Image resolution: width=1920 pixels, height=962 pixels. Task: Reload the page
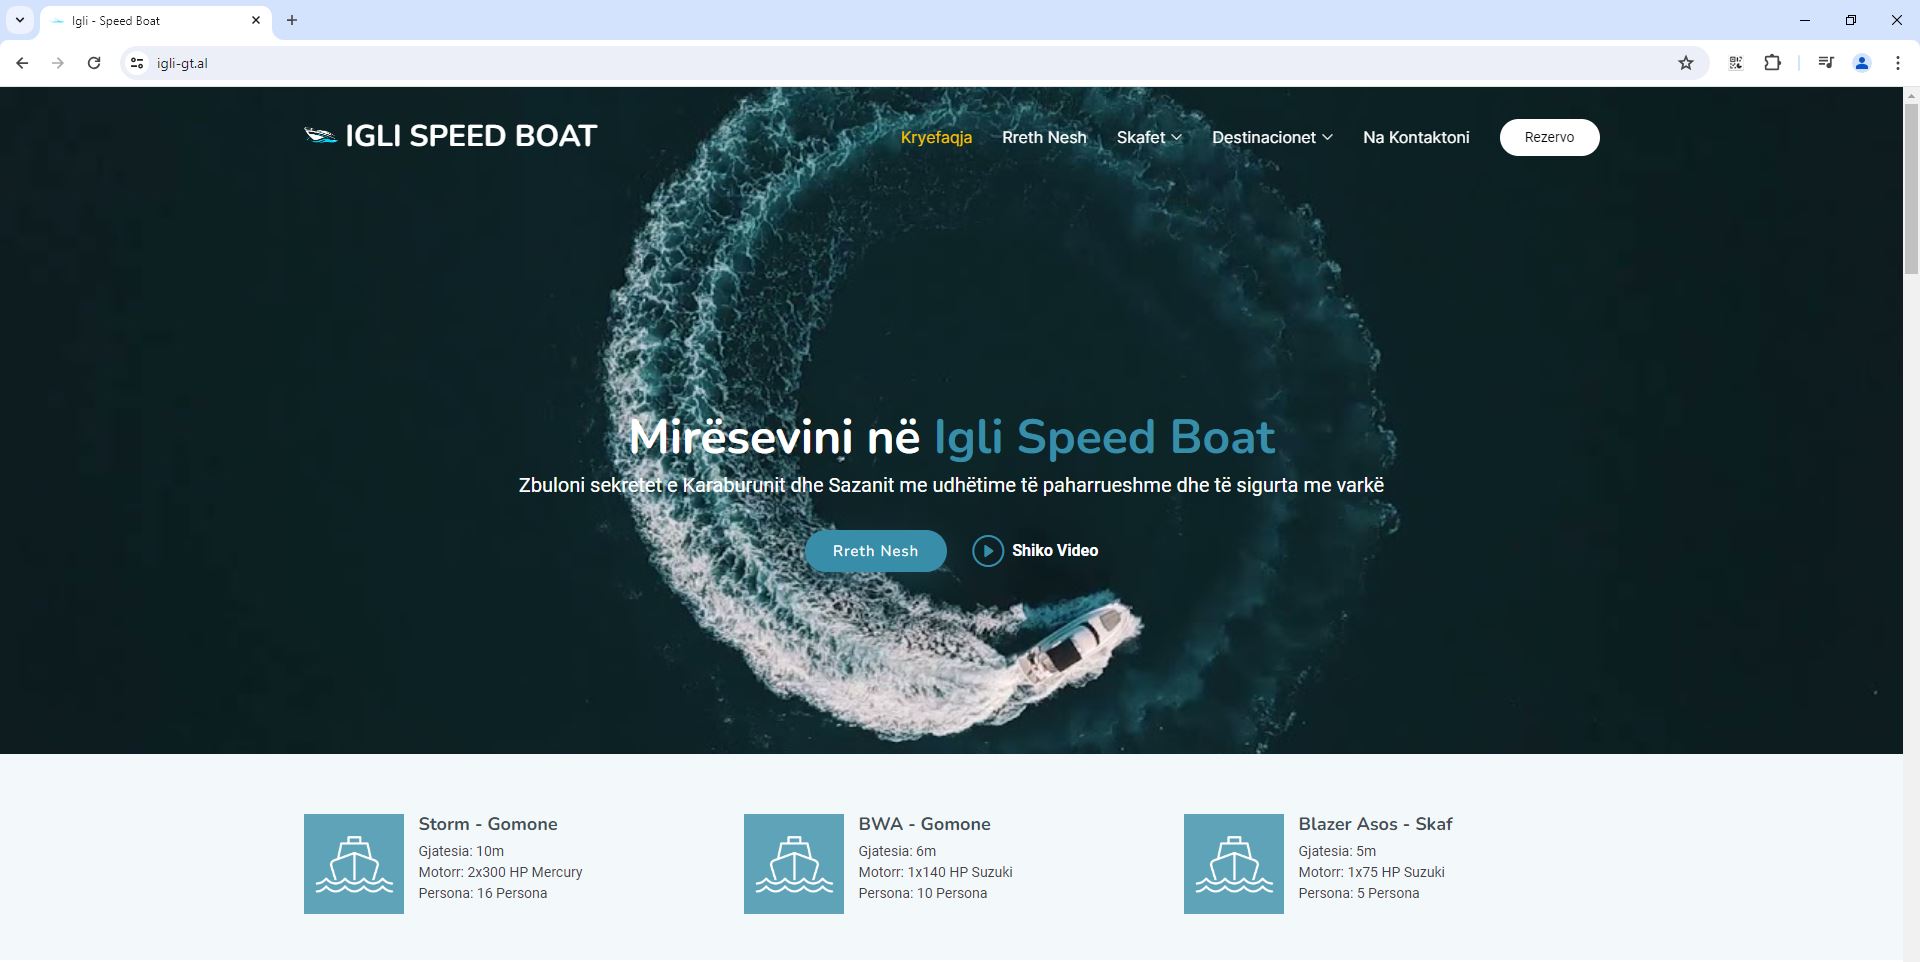click(94, 63)
